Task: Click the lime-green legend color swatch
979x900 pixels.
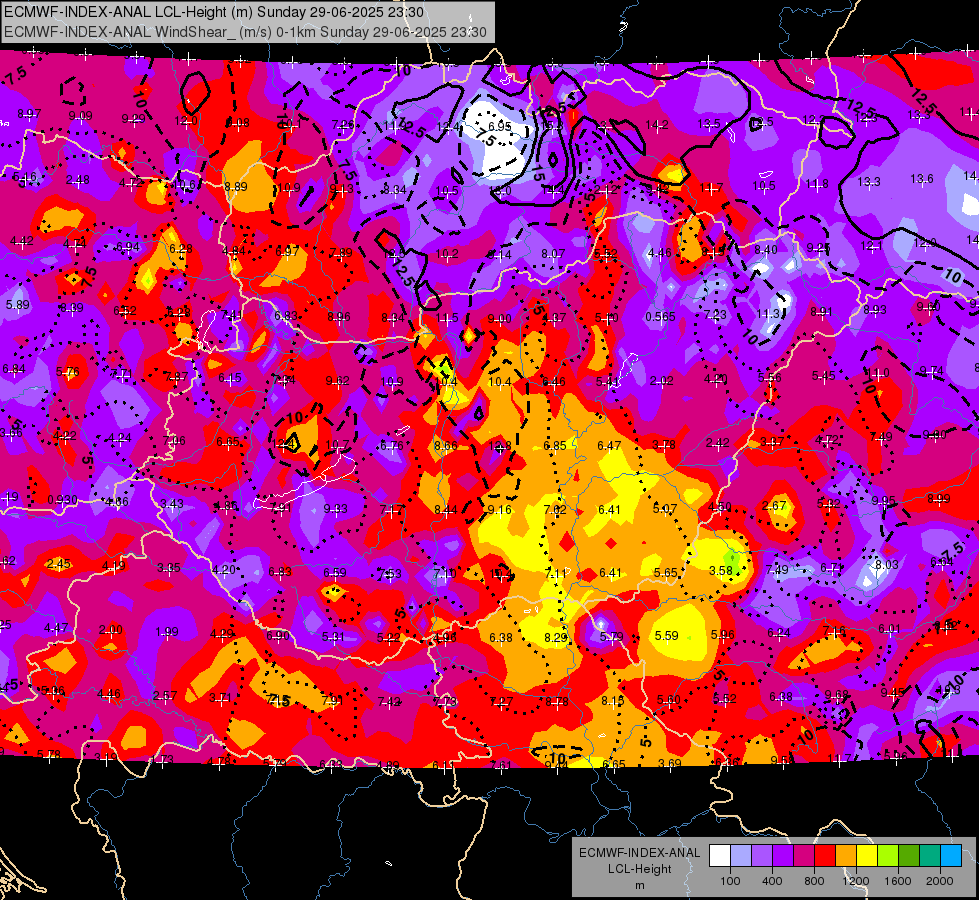Action: coord(888,856)
